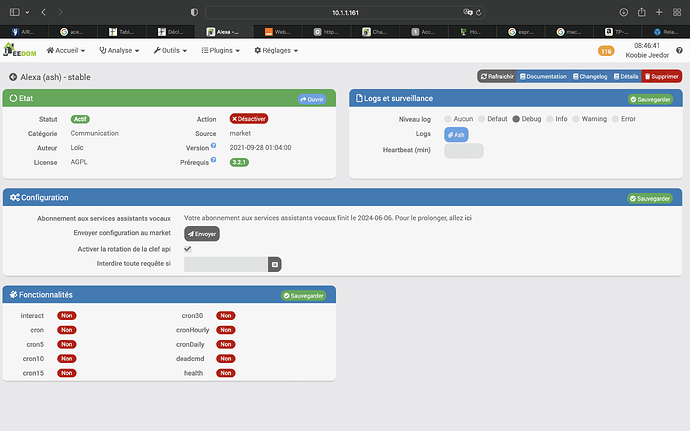
Task: Click the Jeedom logo
Action: pyautogui.click(x=20, y=50)
